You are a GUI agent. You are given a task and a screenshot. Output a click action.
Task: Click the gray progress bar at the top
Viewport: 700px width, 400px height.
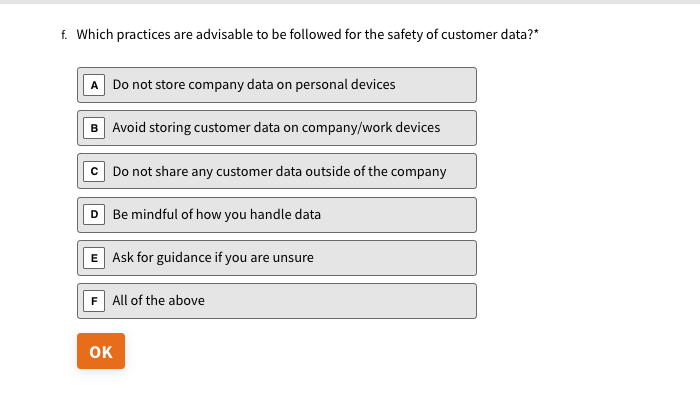pos(350,2)
